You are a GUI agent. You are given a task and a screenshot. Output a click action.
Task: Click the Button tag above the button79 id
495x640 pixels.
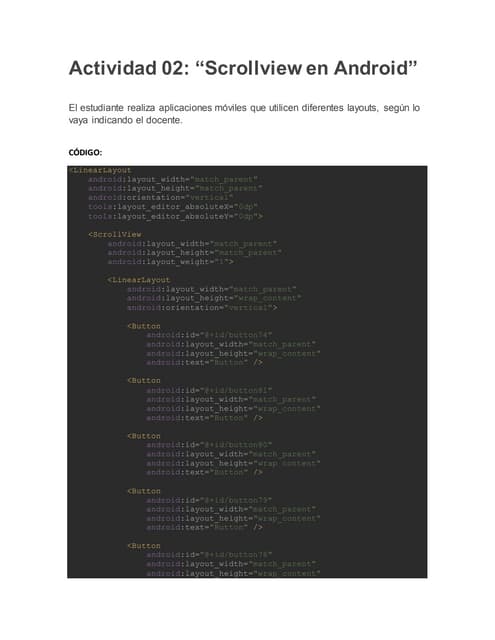(x=144, y=491)
